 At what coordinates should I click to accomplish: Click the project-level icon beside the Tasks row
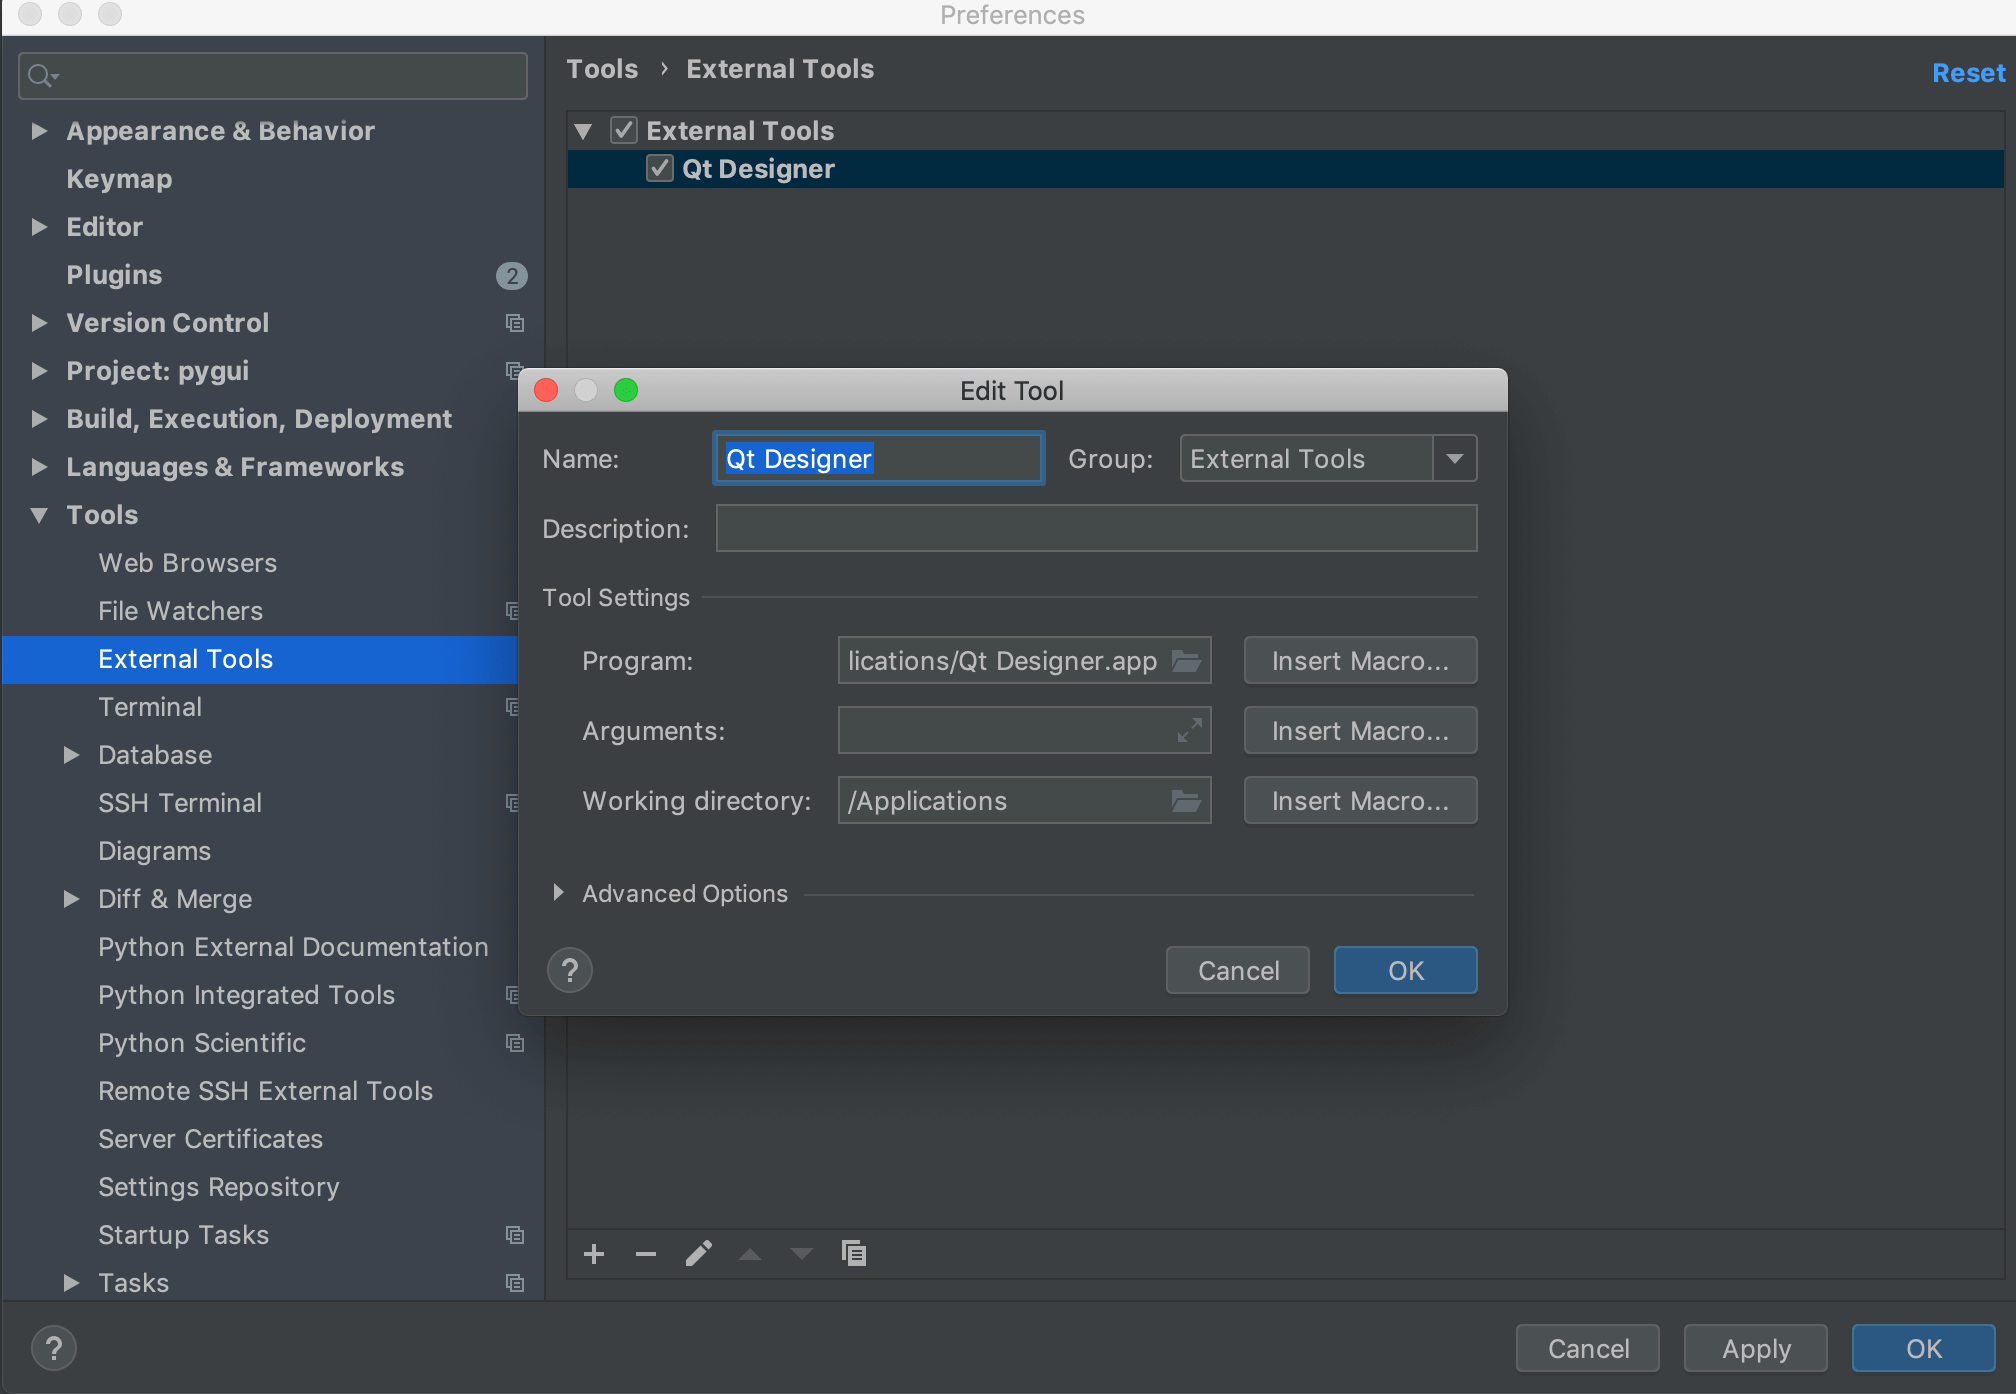(x=515, y=1283)
